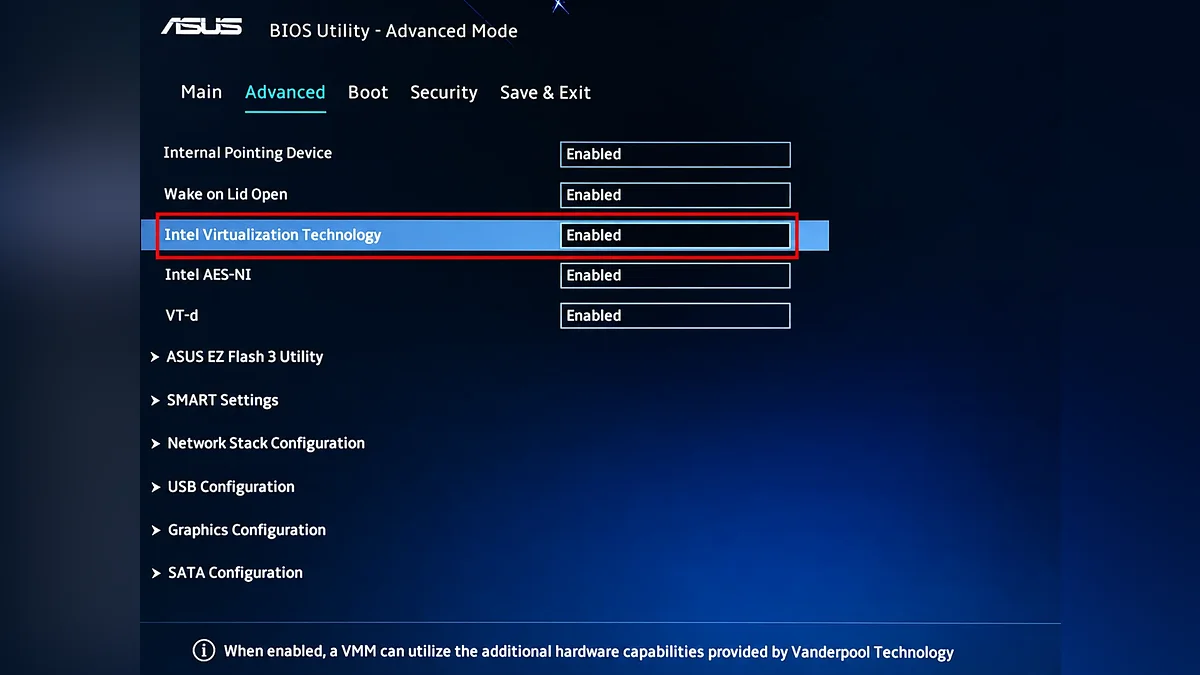This screenshot has height=675, width=1200.
Task: Open Network Stack Configuration submenu
Action: pos(266,443)
